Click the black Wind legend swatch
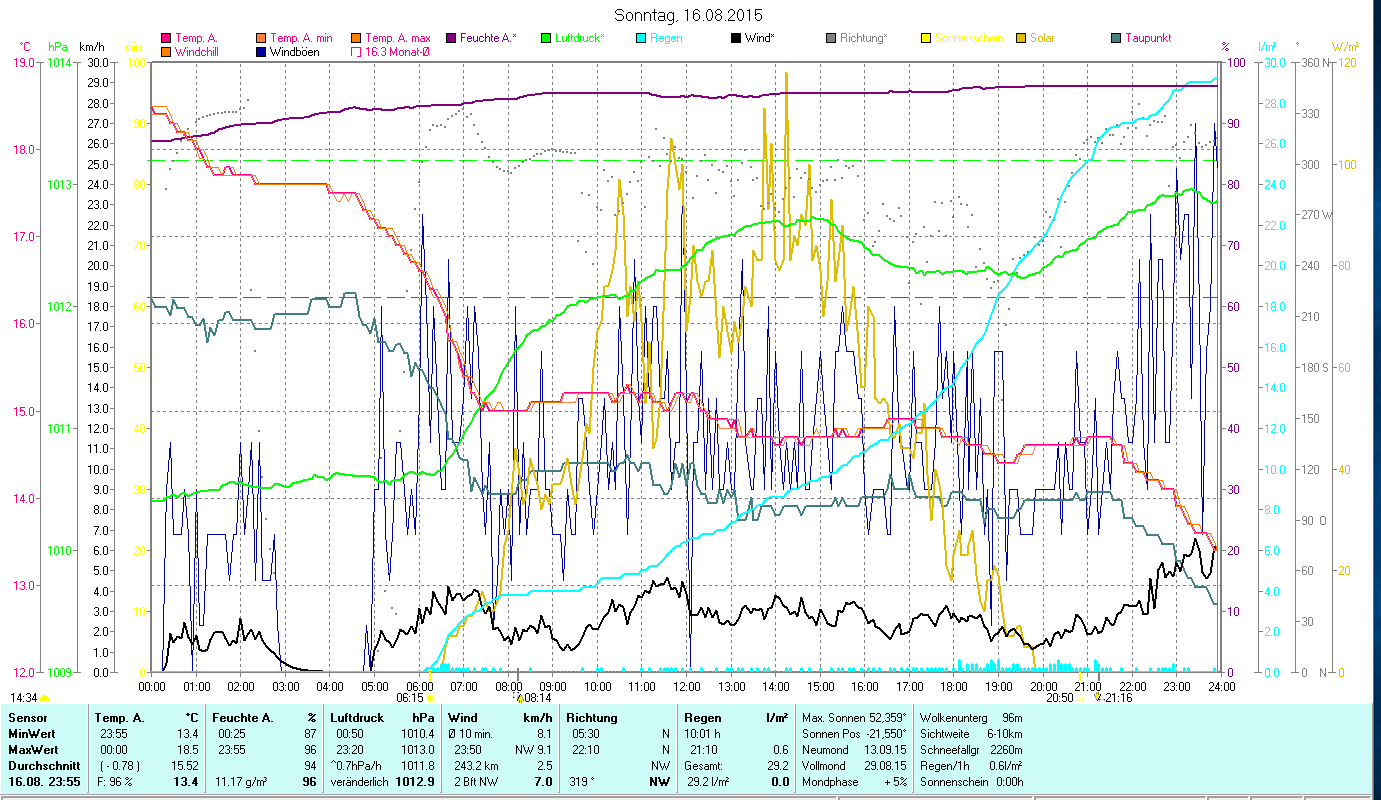 736,38
